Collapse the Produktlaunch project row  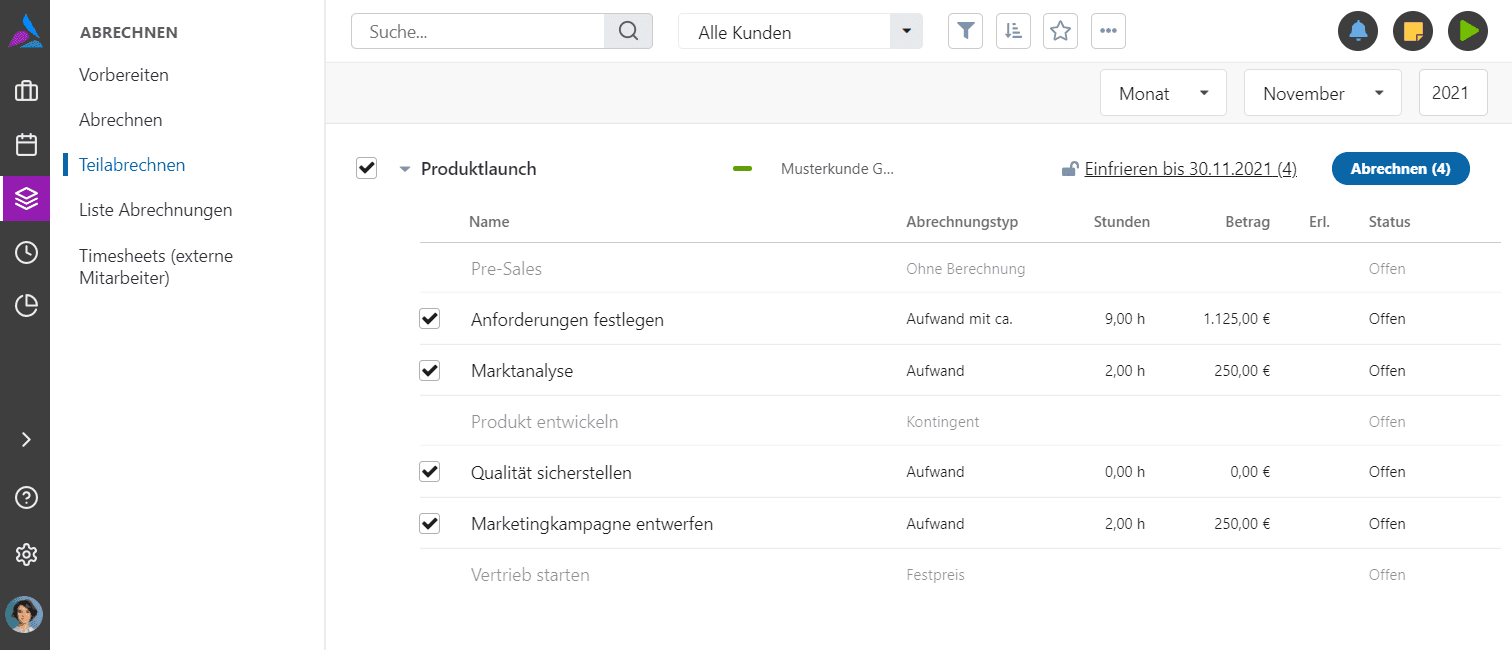tap(405, 169)
